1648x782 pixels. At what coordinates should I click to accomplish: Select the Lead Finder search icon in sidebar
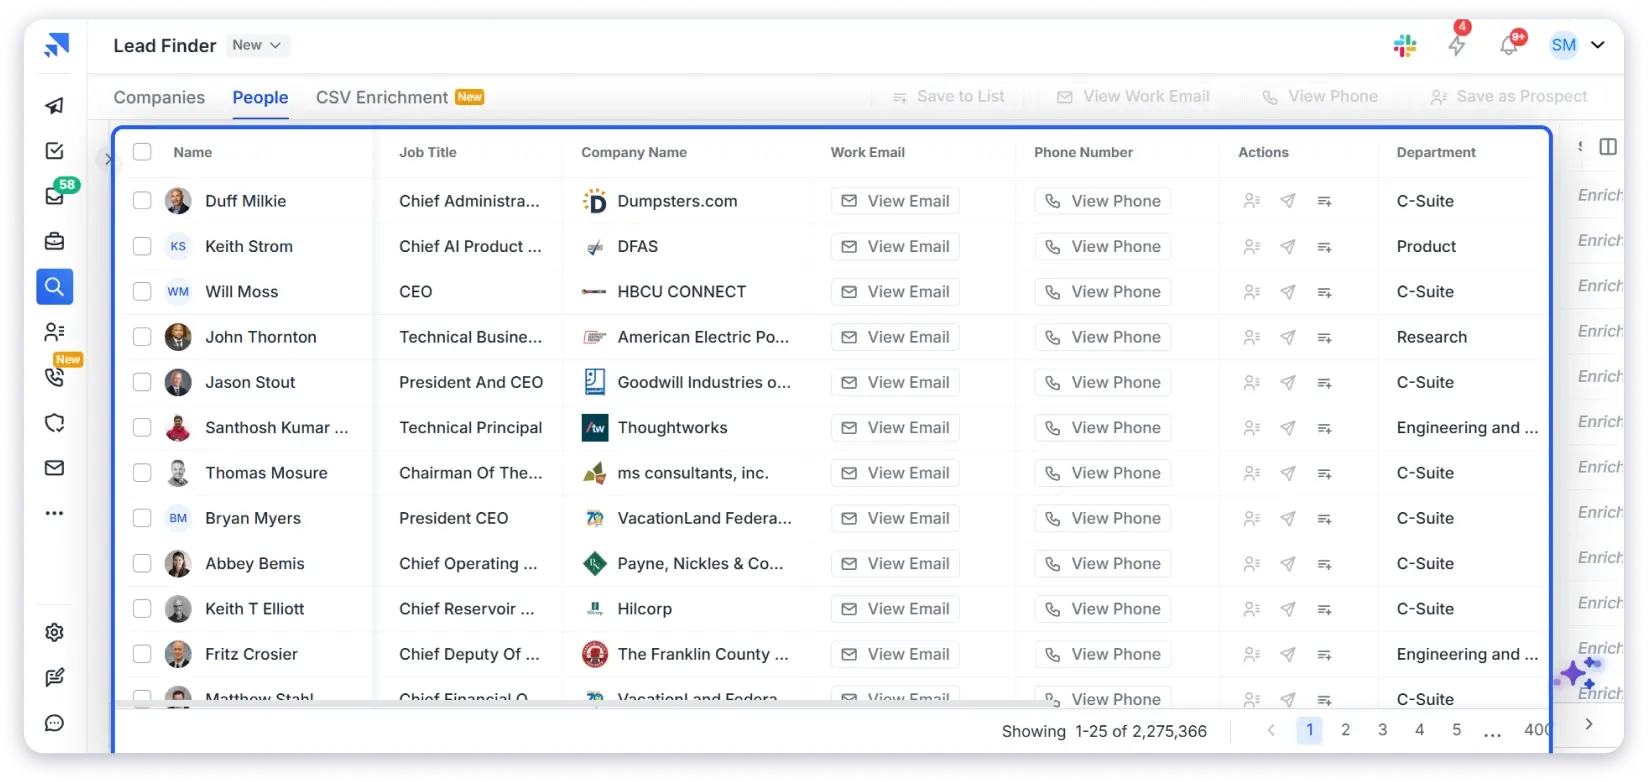click(x=55, y=287)
